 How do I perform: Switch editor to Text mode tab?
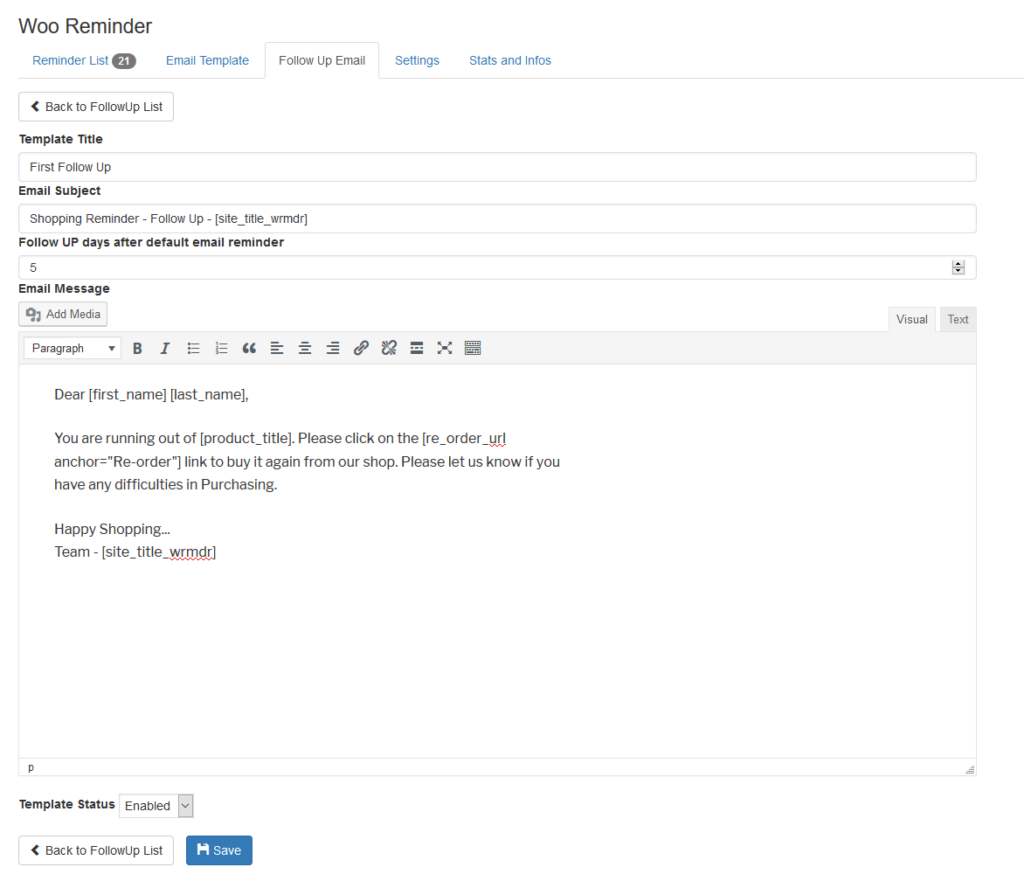(957, 320)
